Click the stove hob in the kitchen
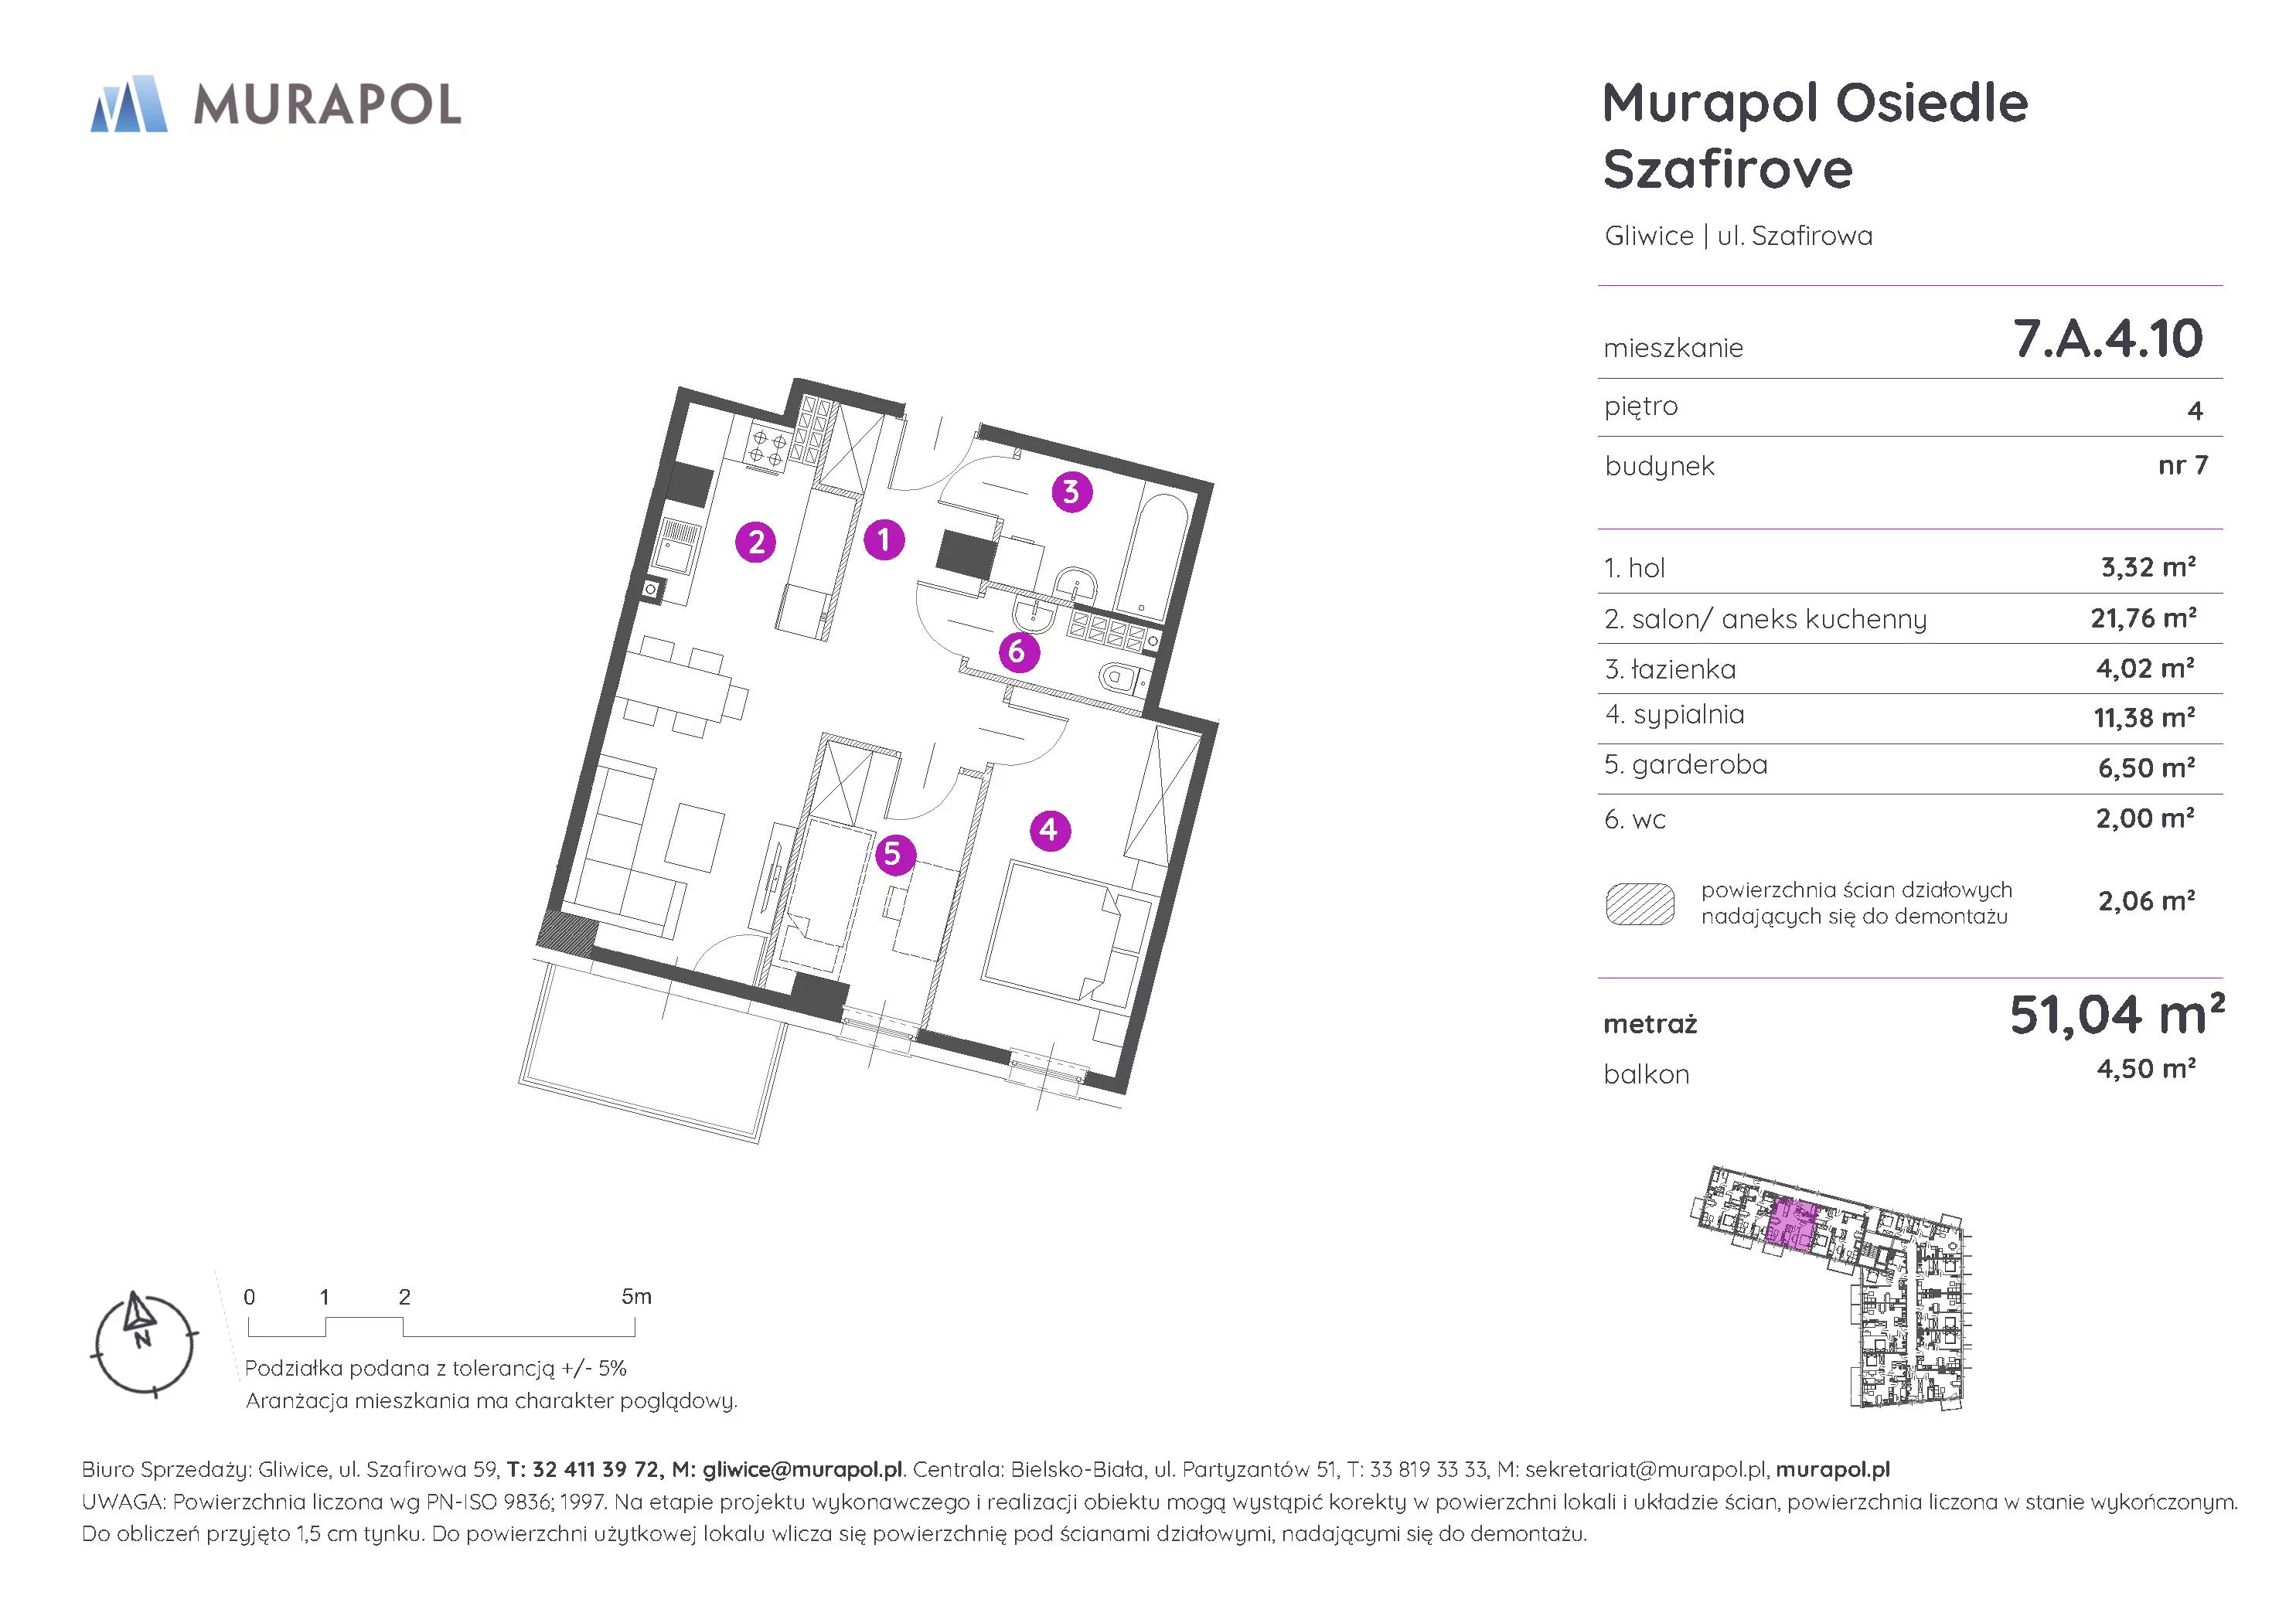This screenshot has height=1623, width=2296. click(768, 447)
